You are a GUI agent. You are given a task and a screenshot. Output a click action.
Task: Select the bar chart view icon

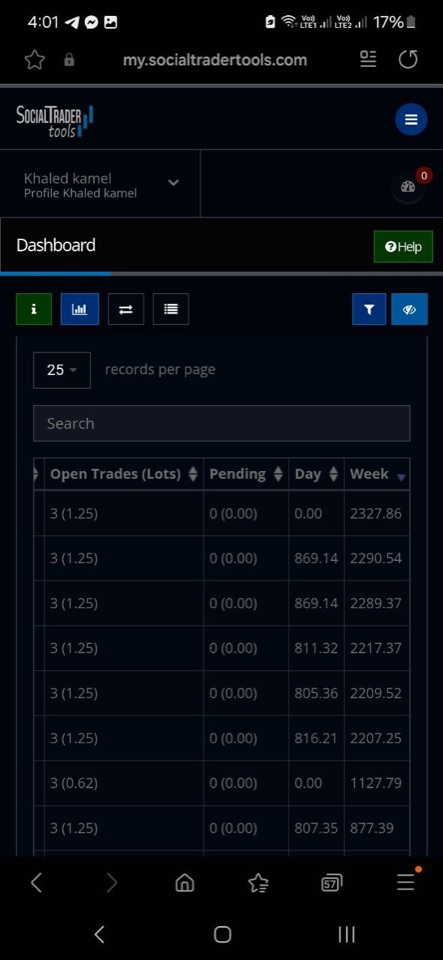click(80, 309)
